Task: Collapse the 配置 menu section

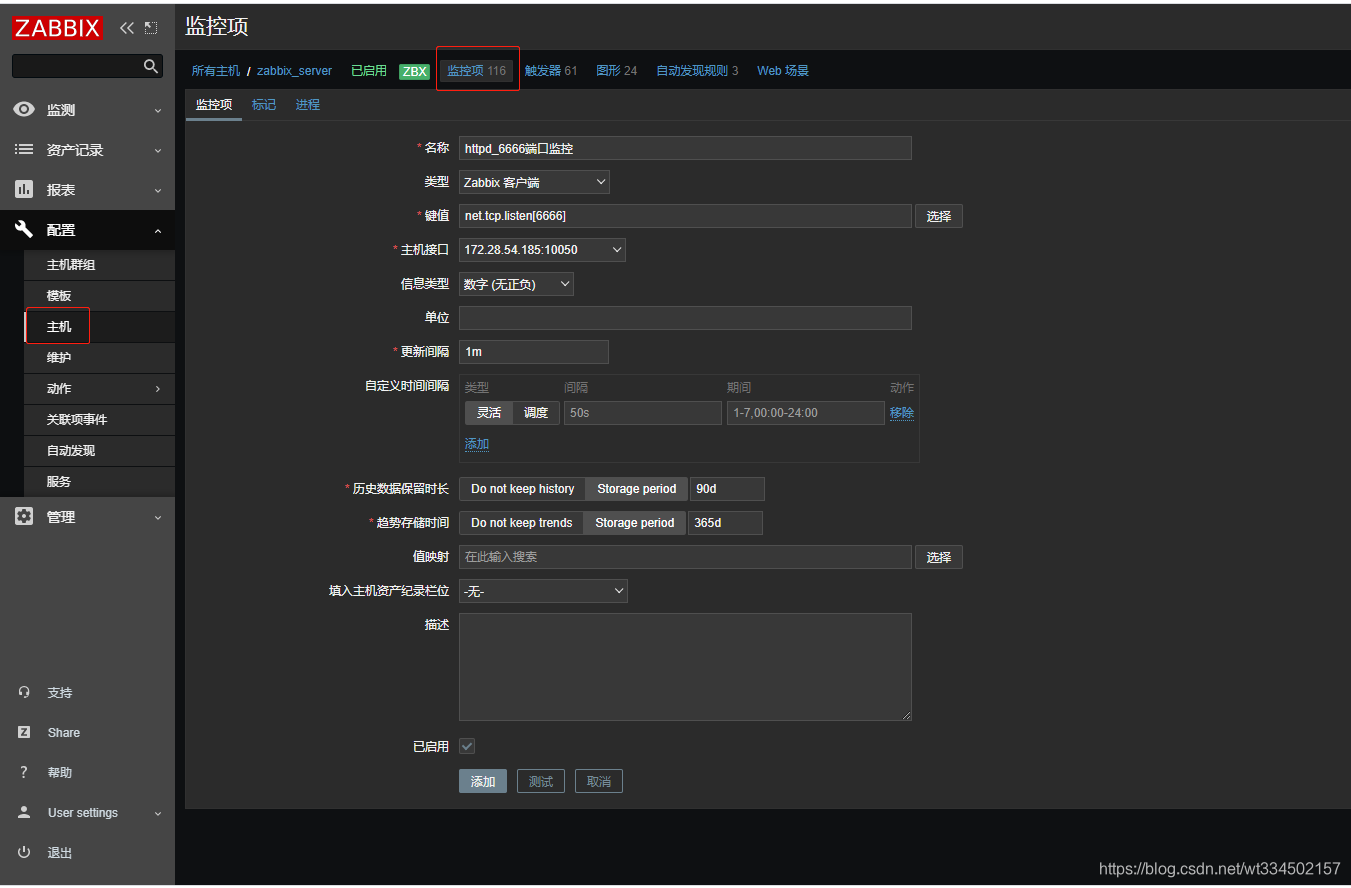Action: point(158,231)
